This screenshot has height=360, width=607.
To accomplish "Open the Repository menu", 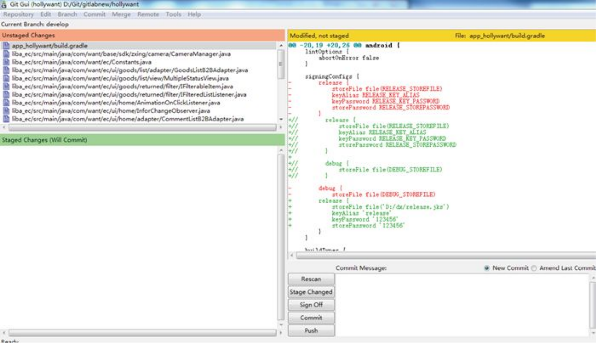I will point(18,14).
